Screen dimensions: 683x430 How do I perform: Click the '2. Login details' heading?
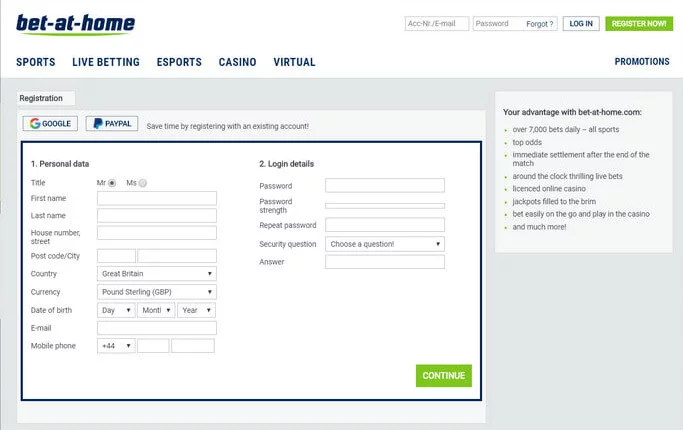tap(287, 164)
